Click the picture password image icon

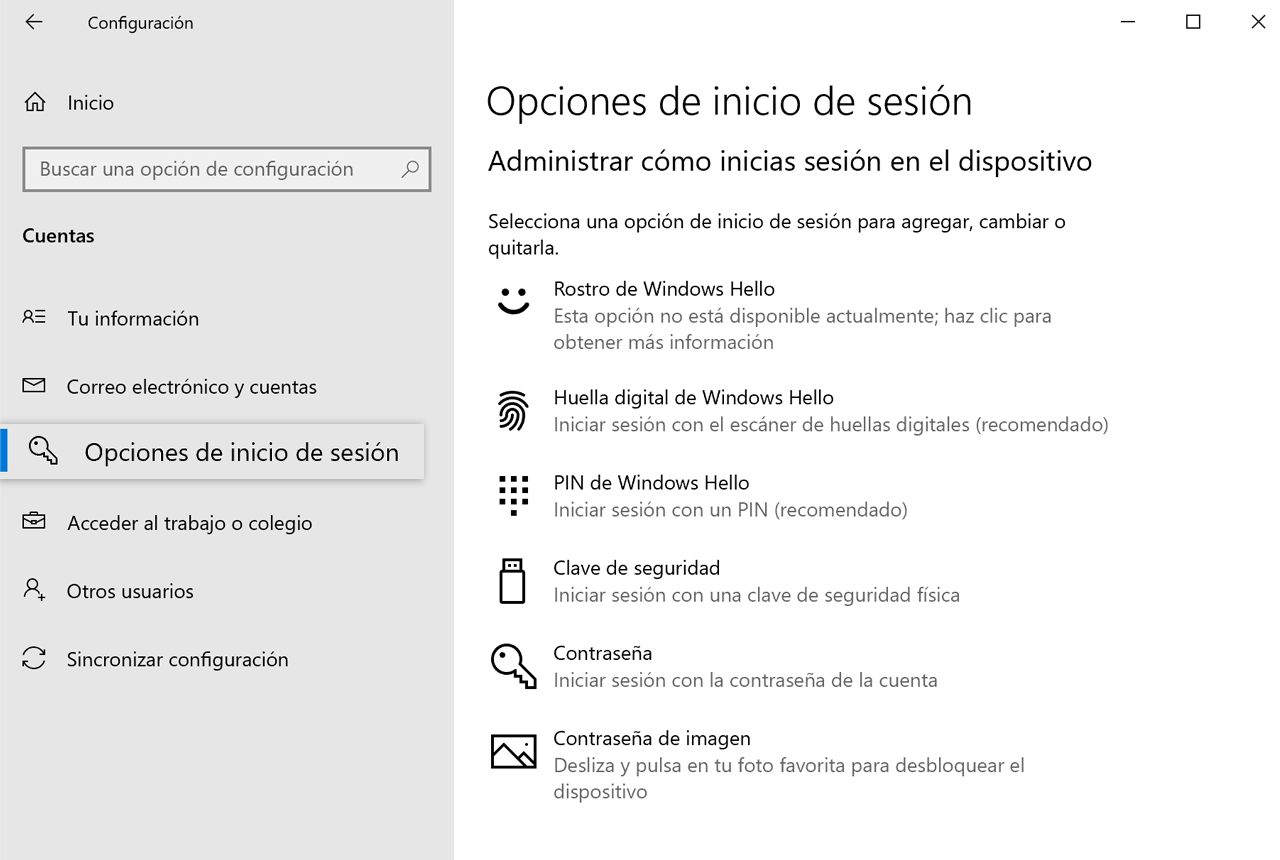click(513, 751)
